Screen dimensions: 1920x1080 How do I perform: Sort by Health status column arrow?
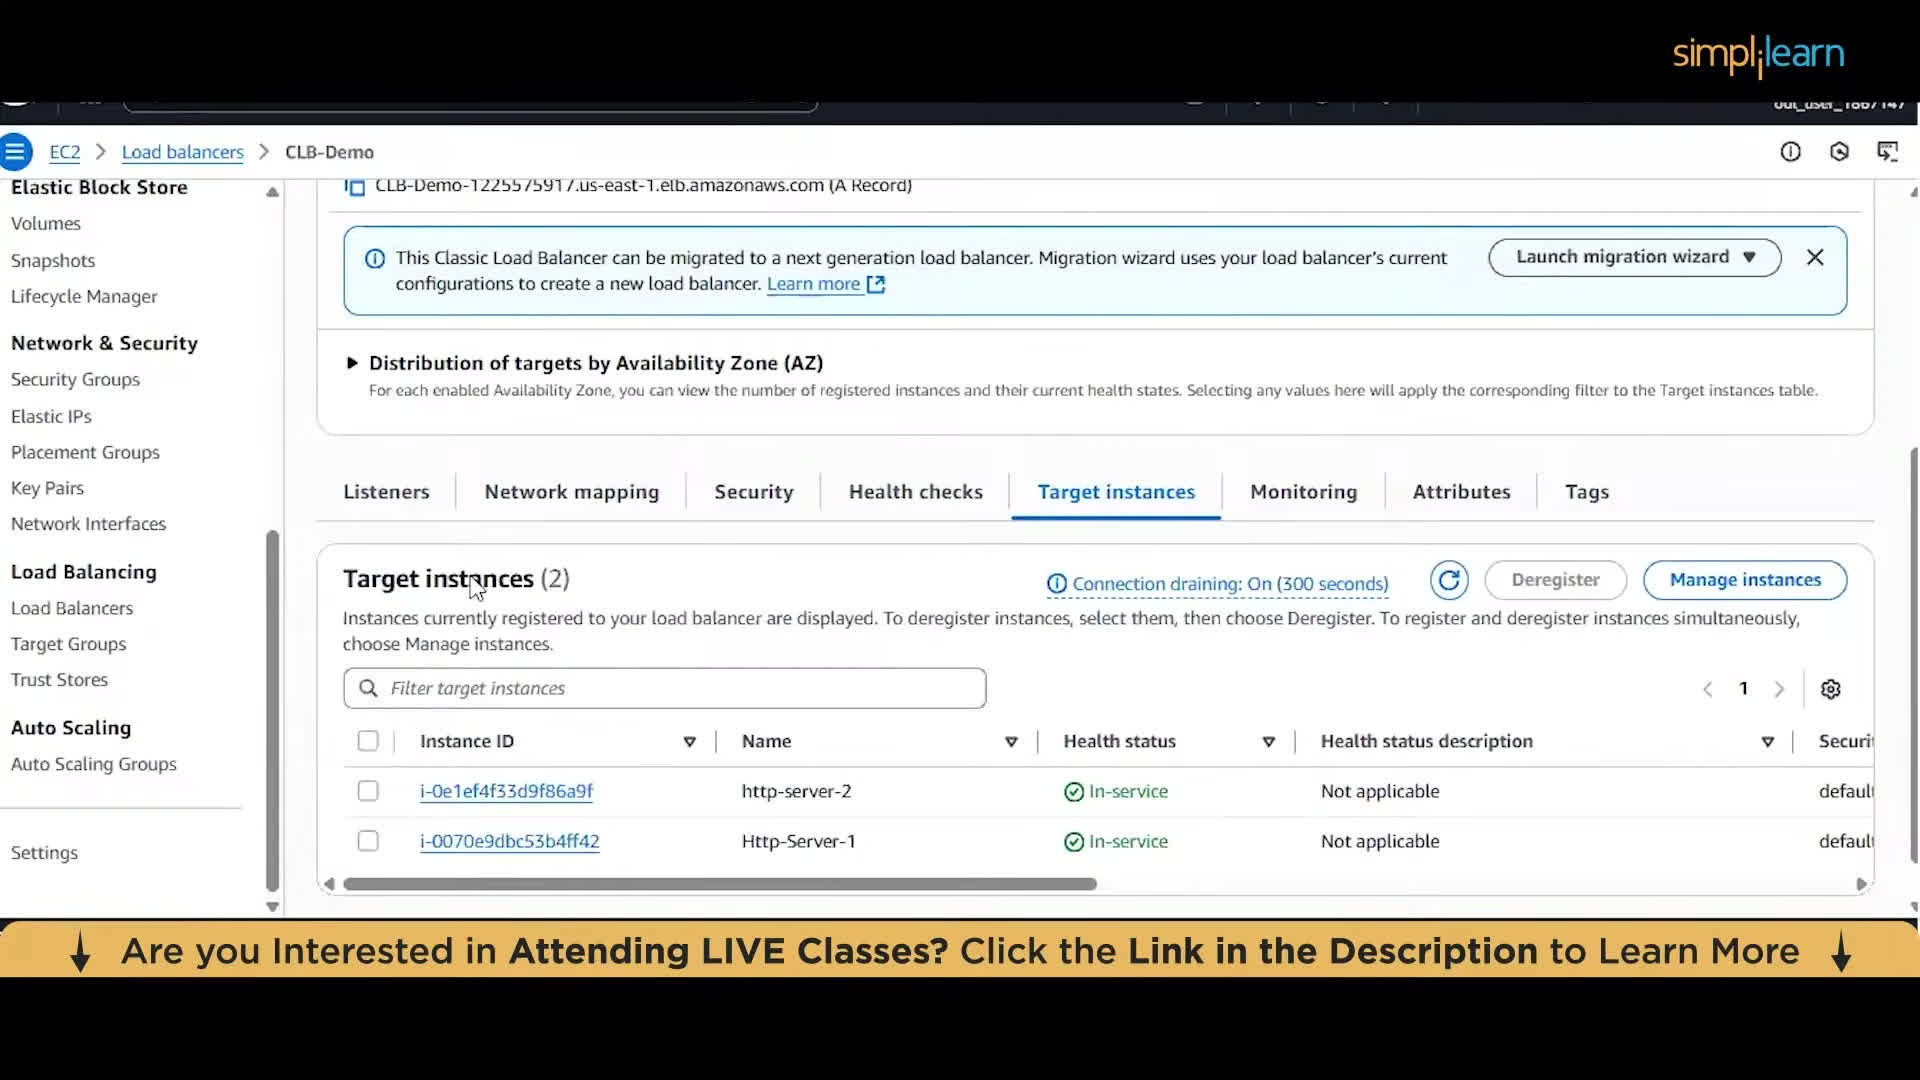1268,742
